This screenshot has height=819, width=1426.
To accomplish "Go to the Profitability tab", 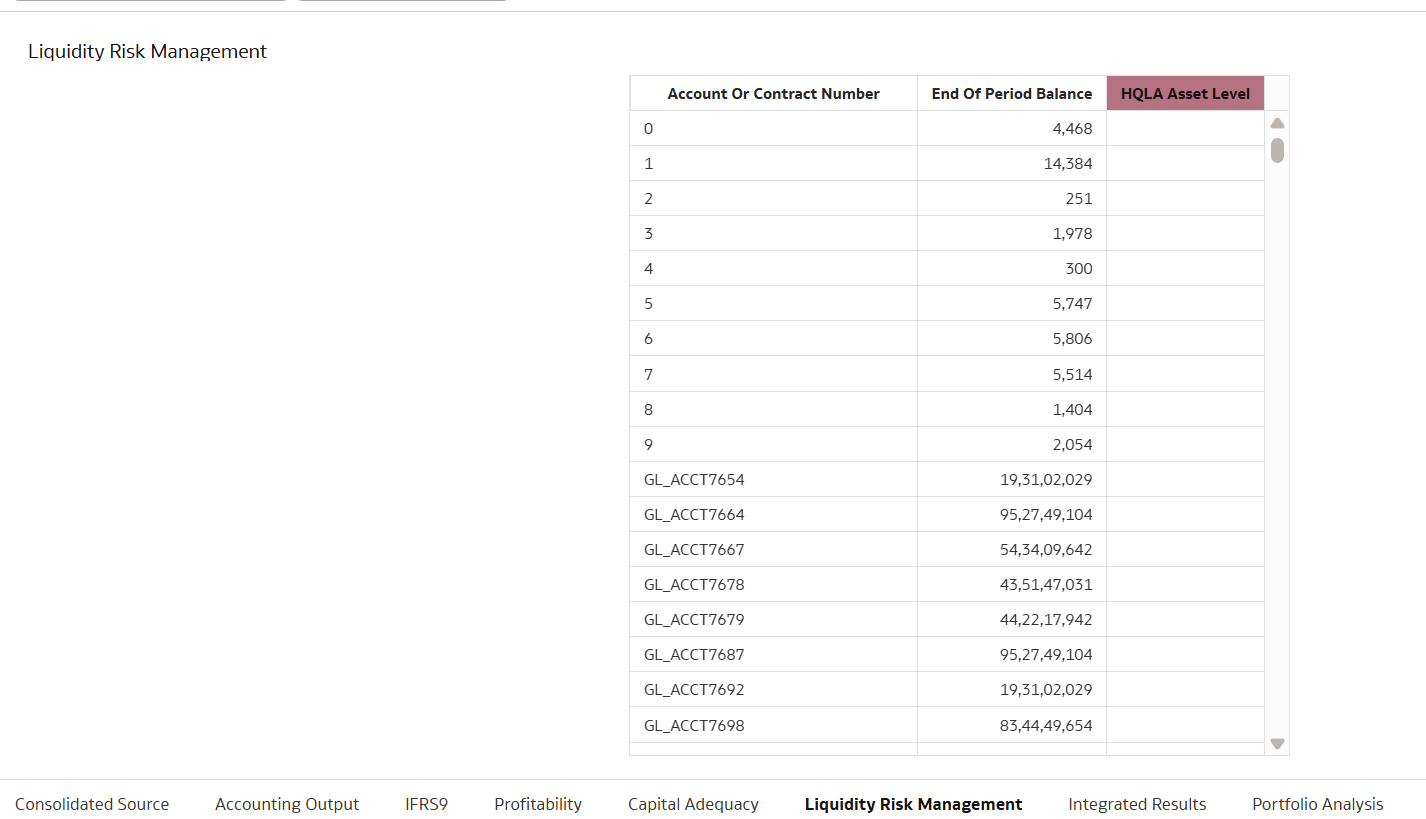I will [537, 803].
